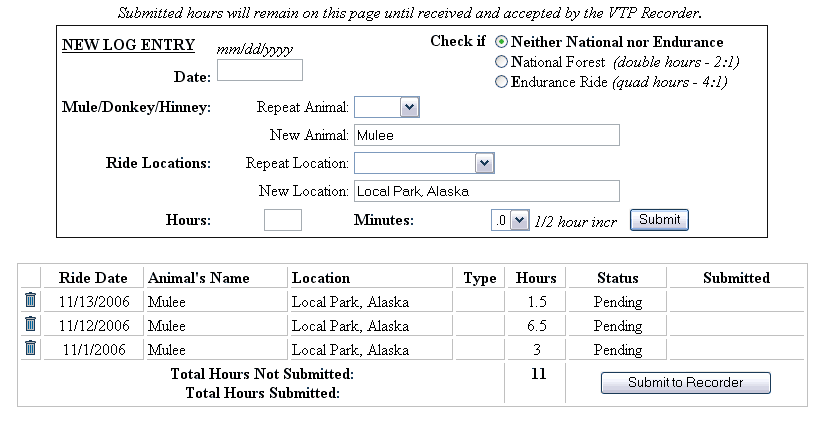818x424 pixels.
Task: Expand the Repeat Location dropdown
Action: (425, 163)
